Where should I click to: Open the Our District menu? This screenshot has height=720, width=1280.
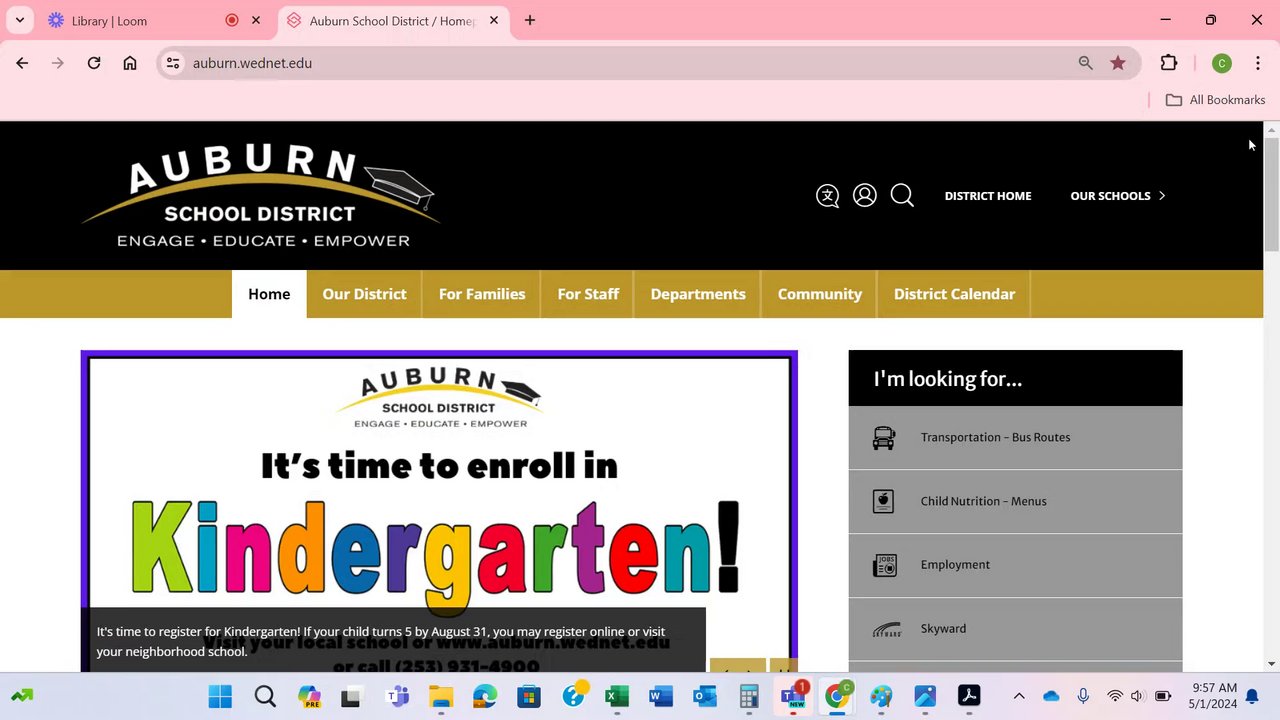coord(364,294)
